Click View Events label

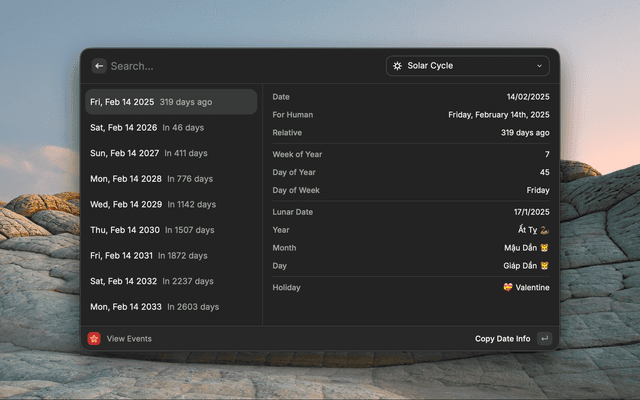click(129, 339)
